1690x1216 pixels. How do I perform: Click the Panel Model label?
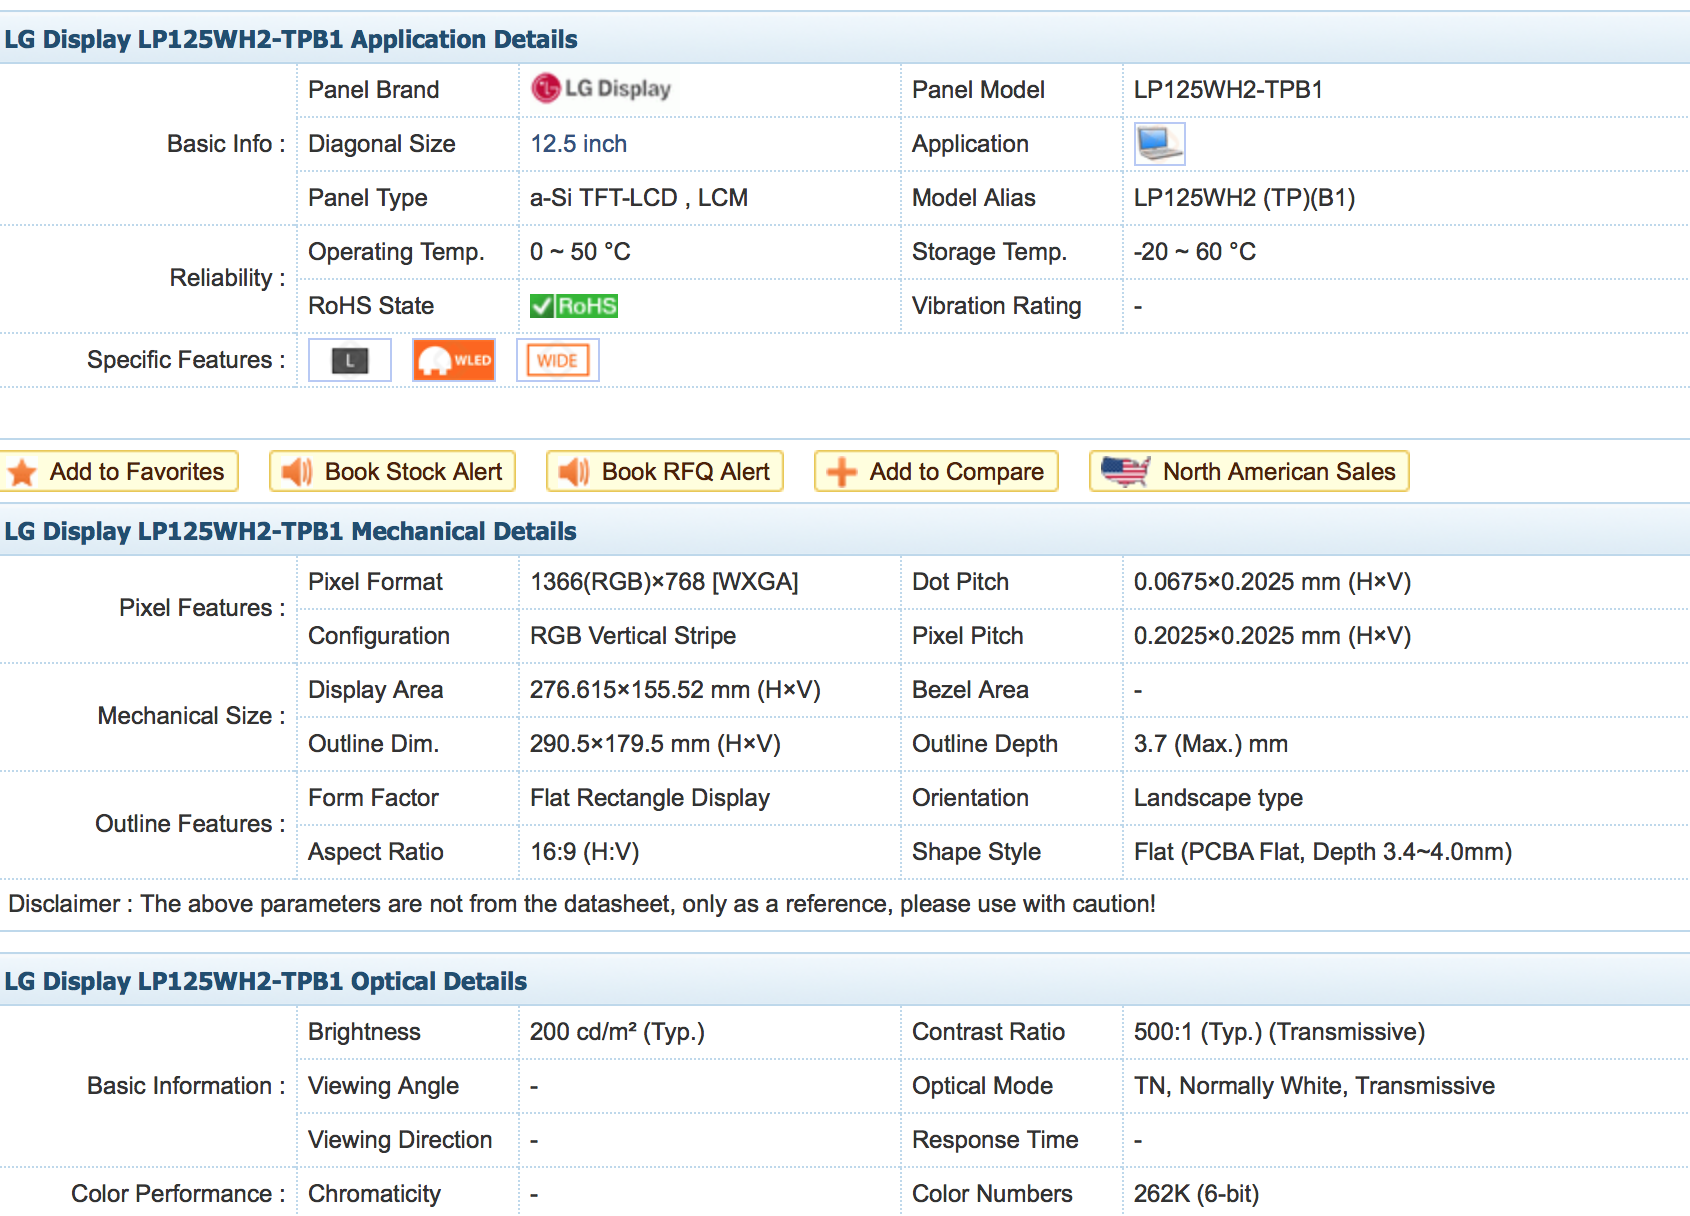coord(978,90)
